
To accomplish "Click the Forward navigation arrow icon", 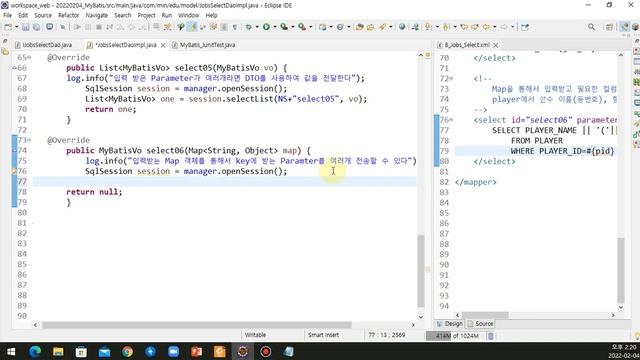I will tap(504, 27).
